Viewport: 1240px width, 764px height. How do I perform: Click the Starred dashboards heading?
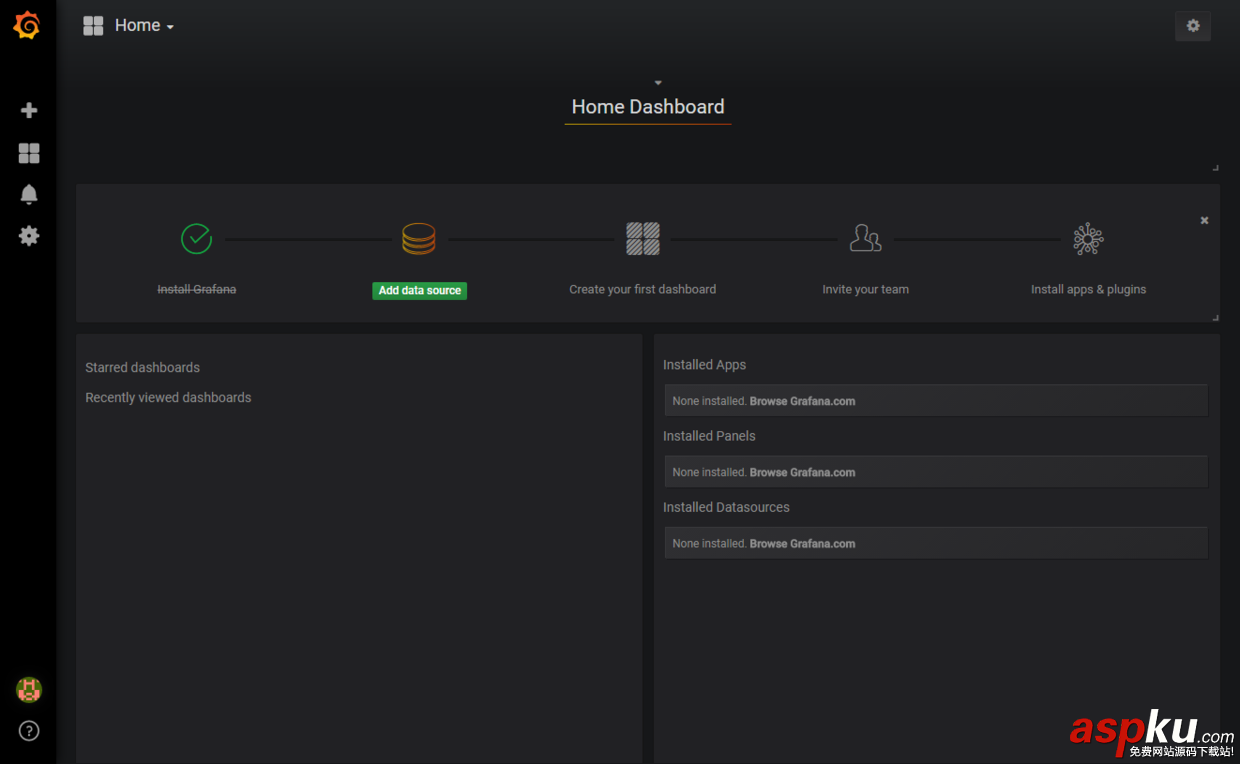(143, 367)
